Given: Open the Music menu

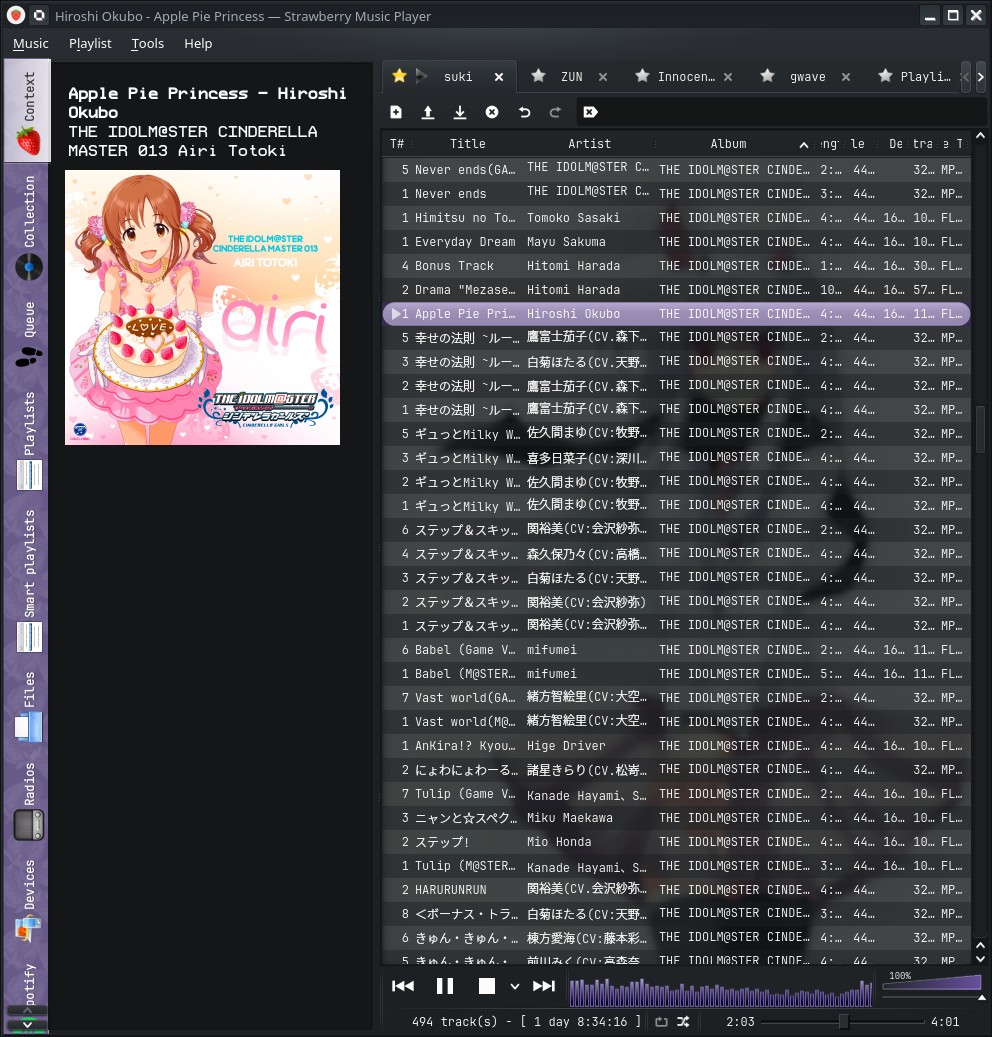Looking at the screenshot, I should click(x=30, y=44).
